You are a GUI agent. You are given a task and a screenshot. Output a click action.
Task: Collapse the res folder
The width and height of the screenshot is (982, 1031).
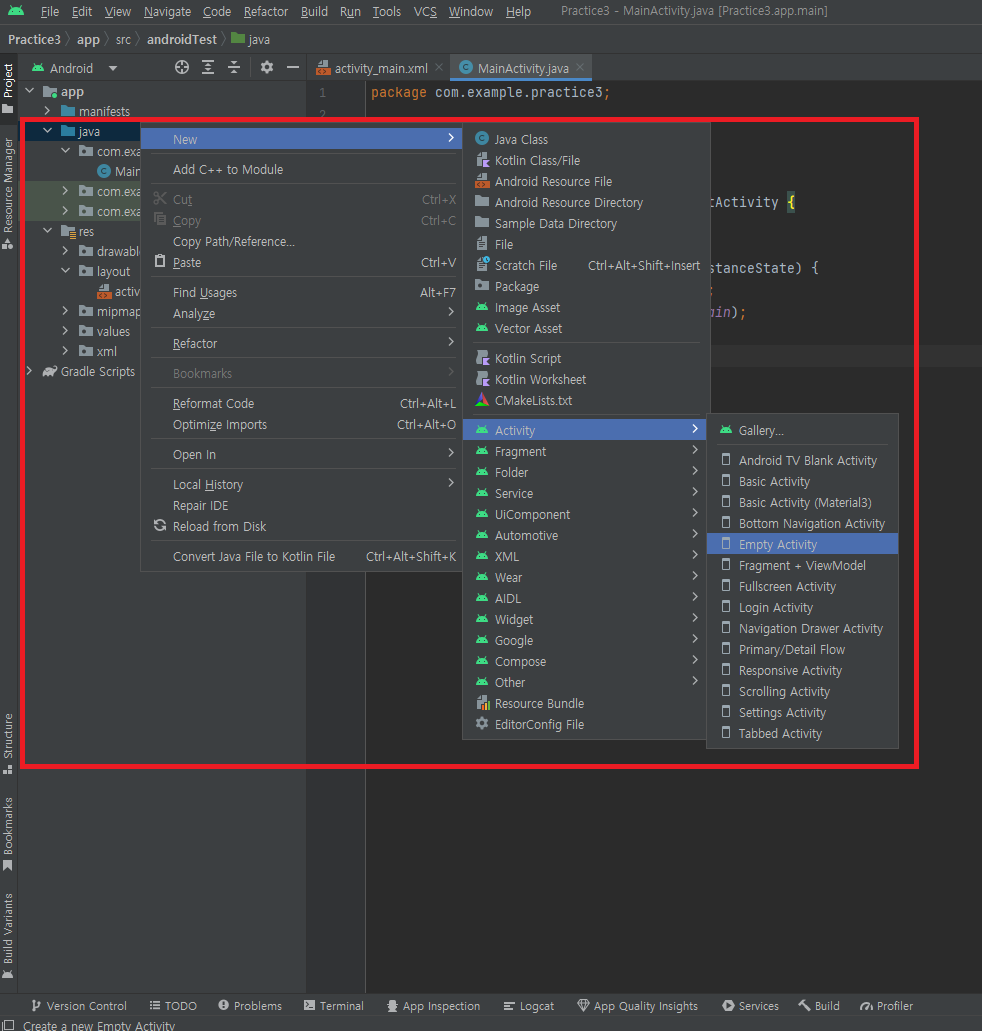point(47,231)
